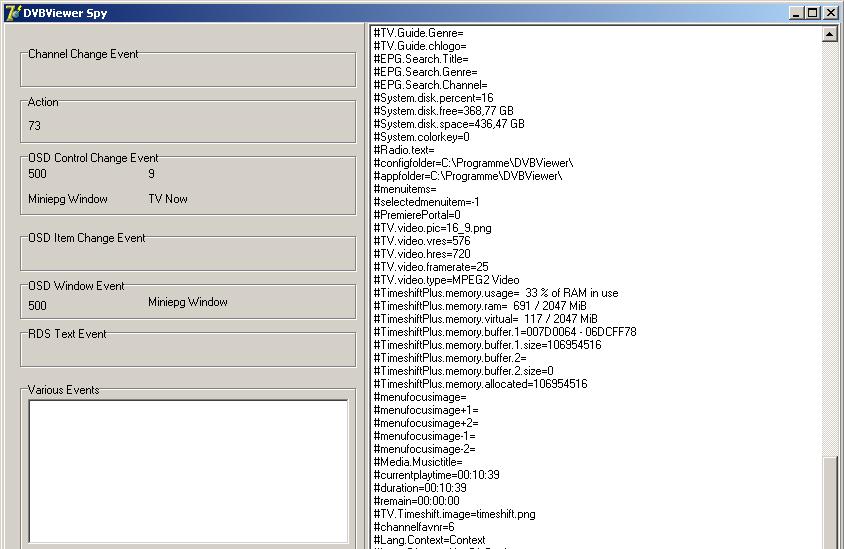Close the DVBViewer Spy window
844x549 pixels.
(x=831, y=13)
